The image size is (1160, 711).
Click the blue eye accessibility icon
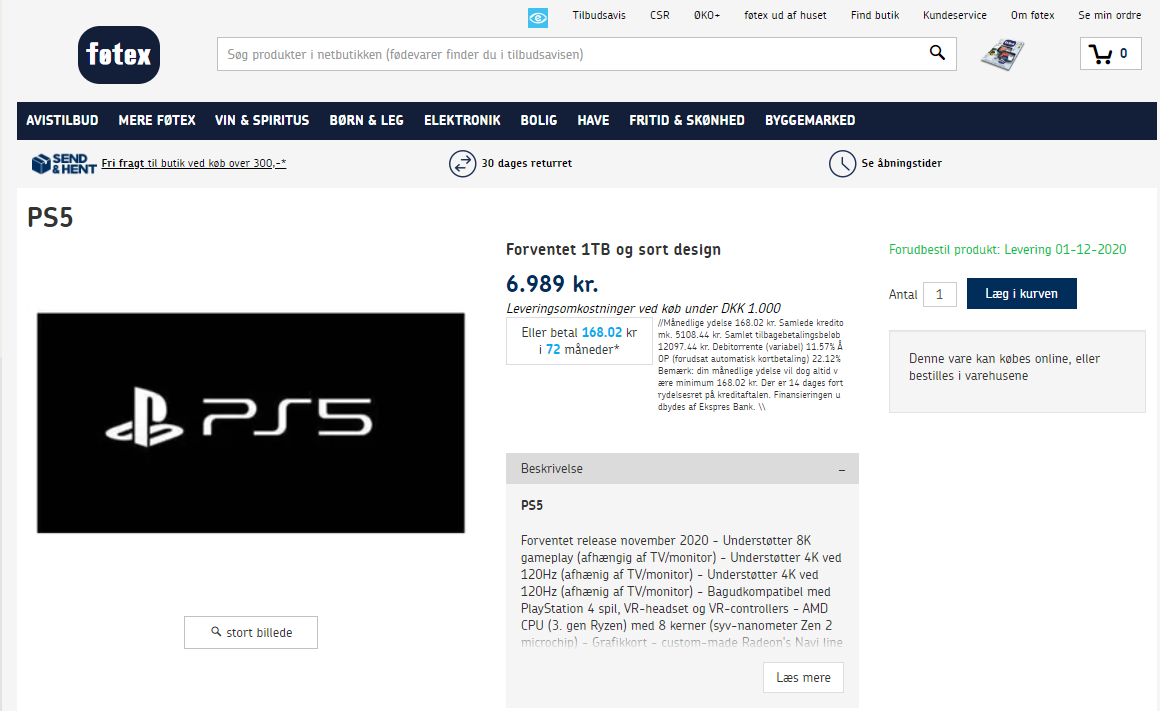(x=538, y=18)
